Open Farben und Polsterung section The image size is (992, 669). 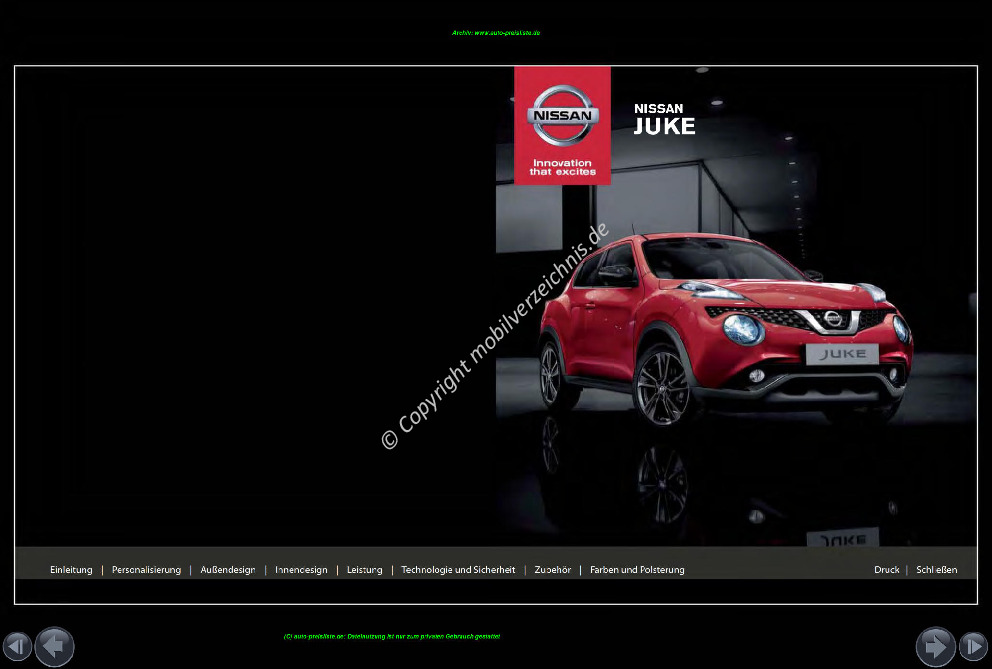point(637,570)
